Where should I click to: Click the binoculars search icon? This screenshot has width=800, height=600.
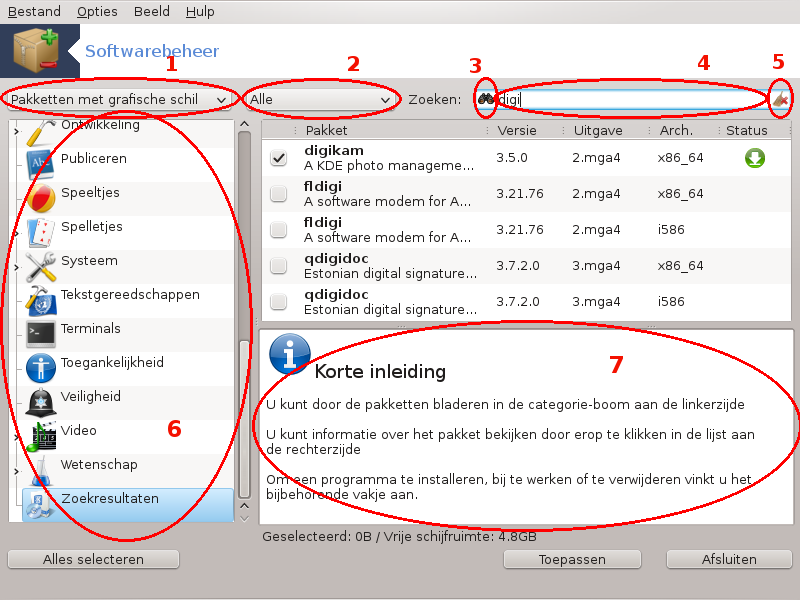[x=486, y=99]
